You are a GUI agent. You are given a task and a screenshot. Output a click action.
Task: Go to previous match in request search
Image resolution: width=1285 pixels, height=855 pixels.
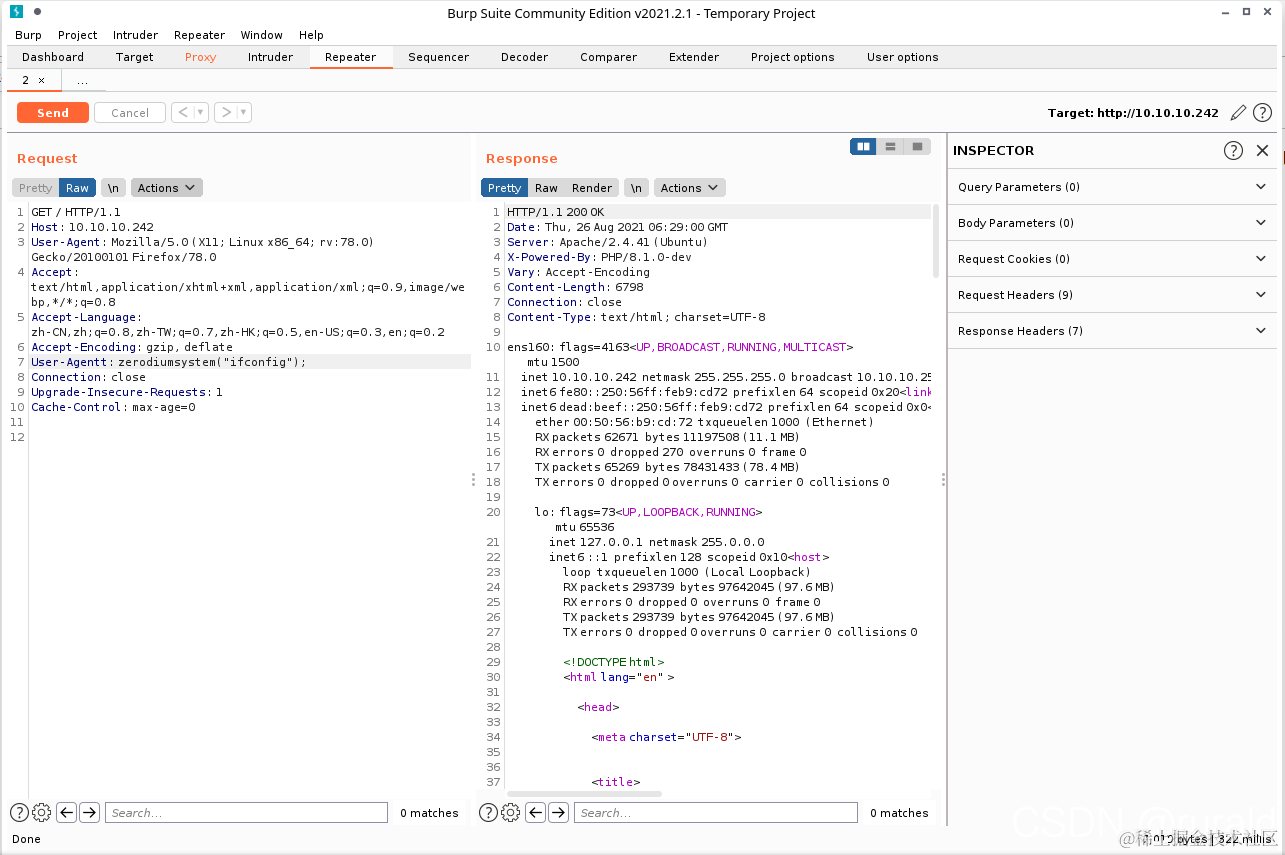[x=66, y=812]
